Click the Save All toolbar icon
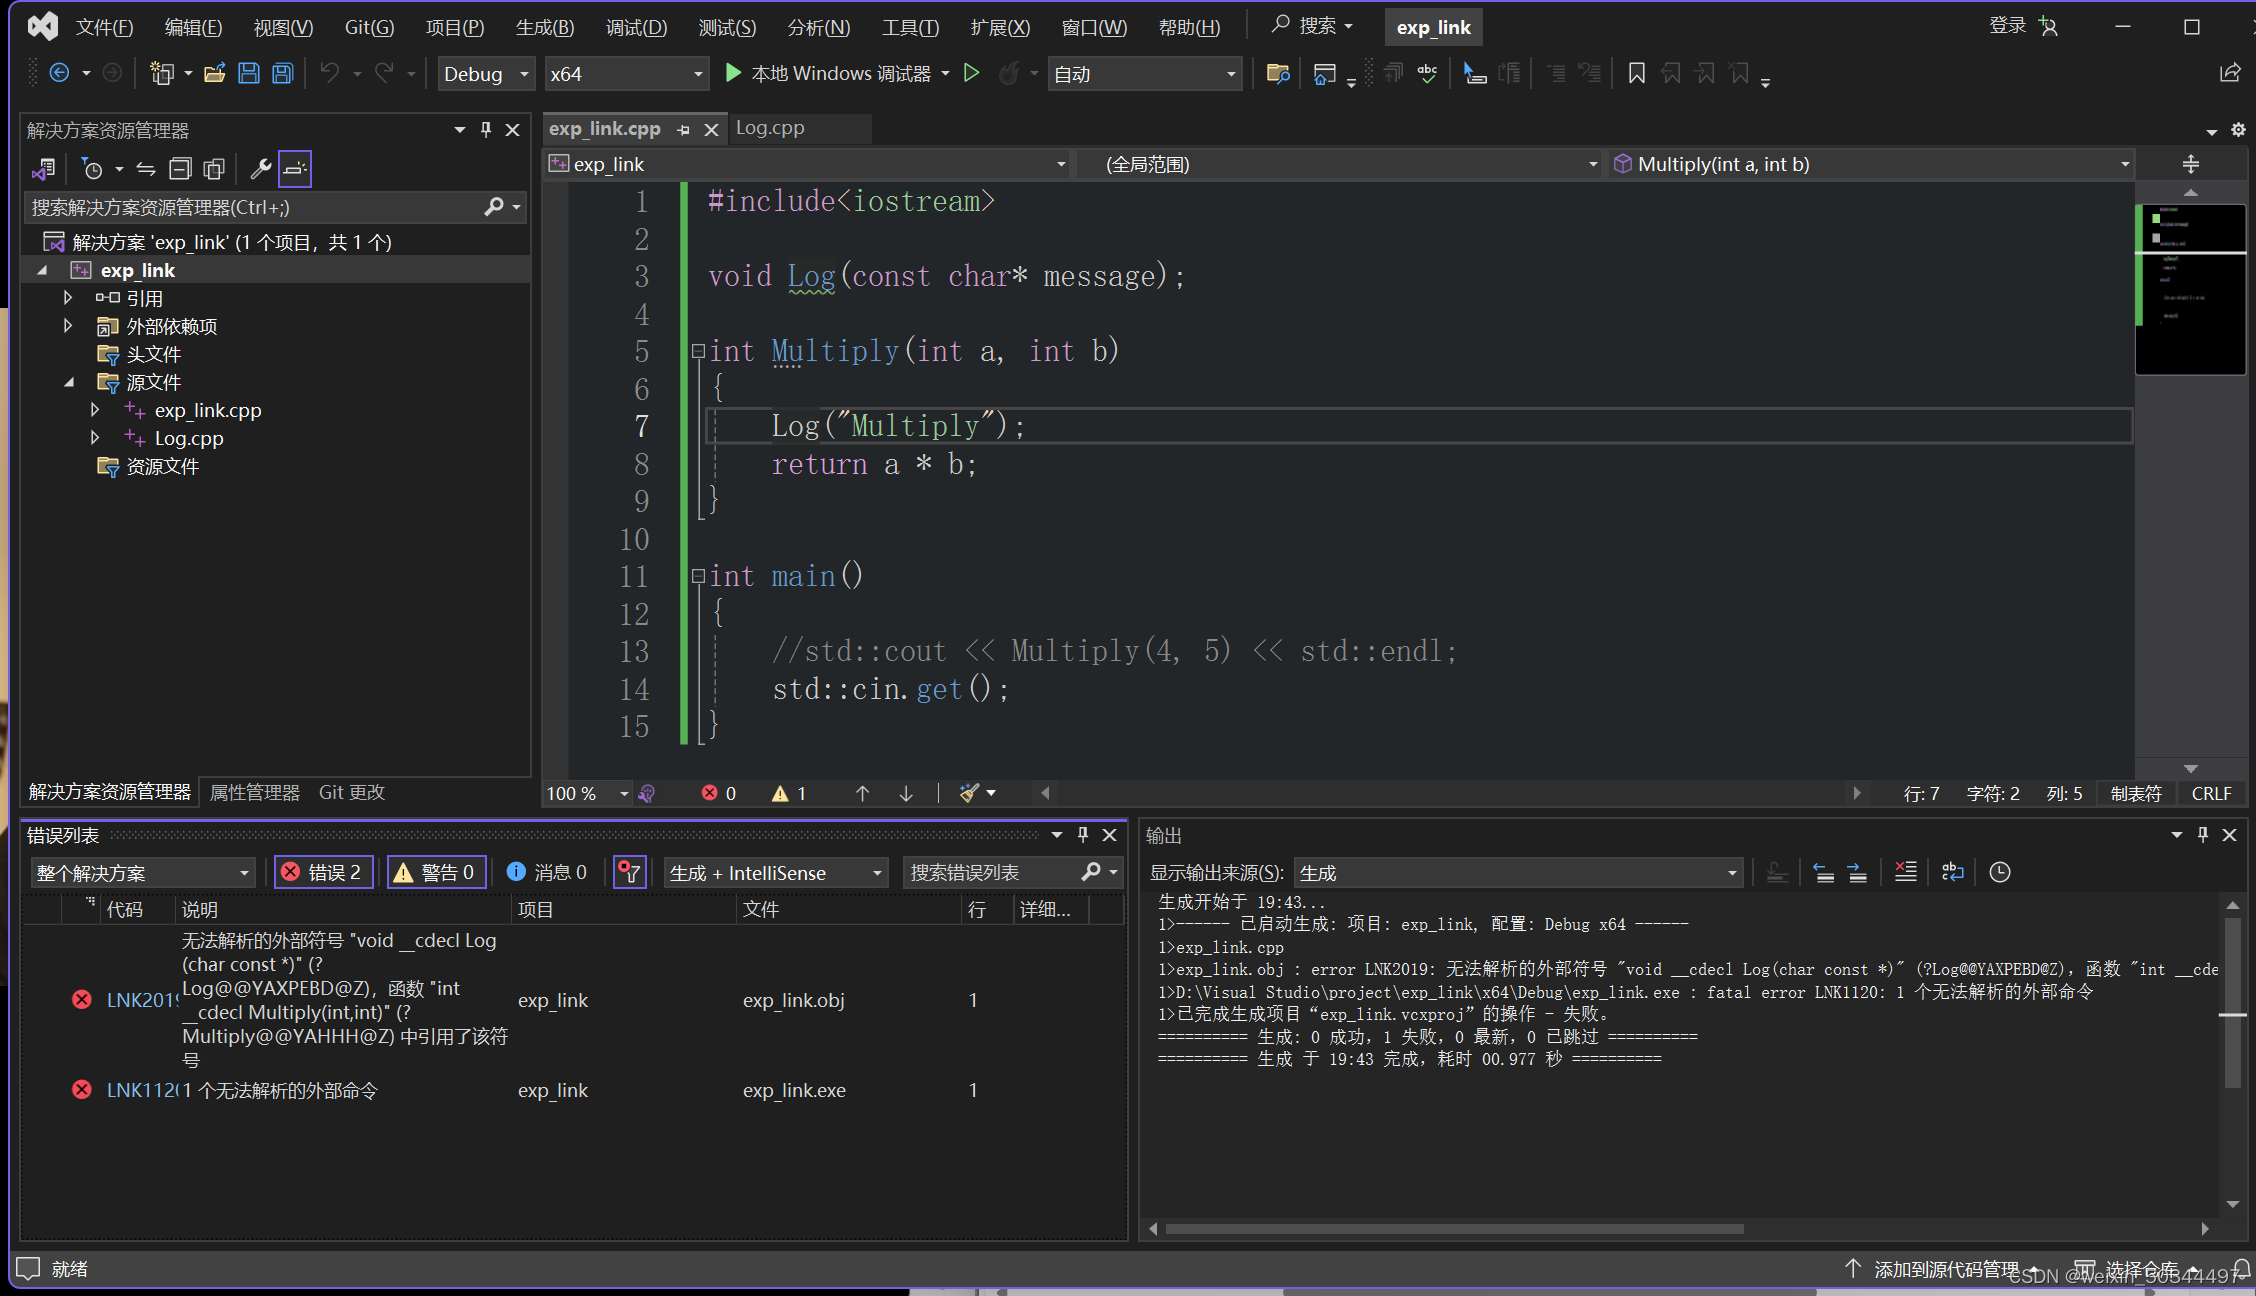Screen dimensions: 2256x1296 point(283,73)
